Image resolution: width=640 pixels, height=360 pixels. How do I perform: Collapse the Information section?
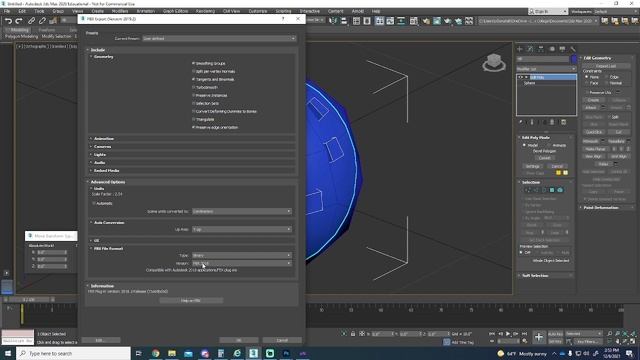tap(102, 286)
